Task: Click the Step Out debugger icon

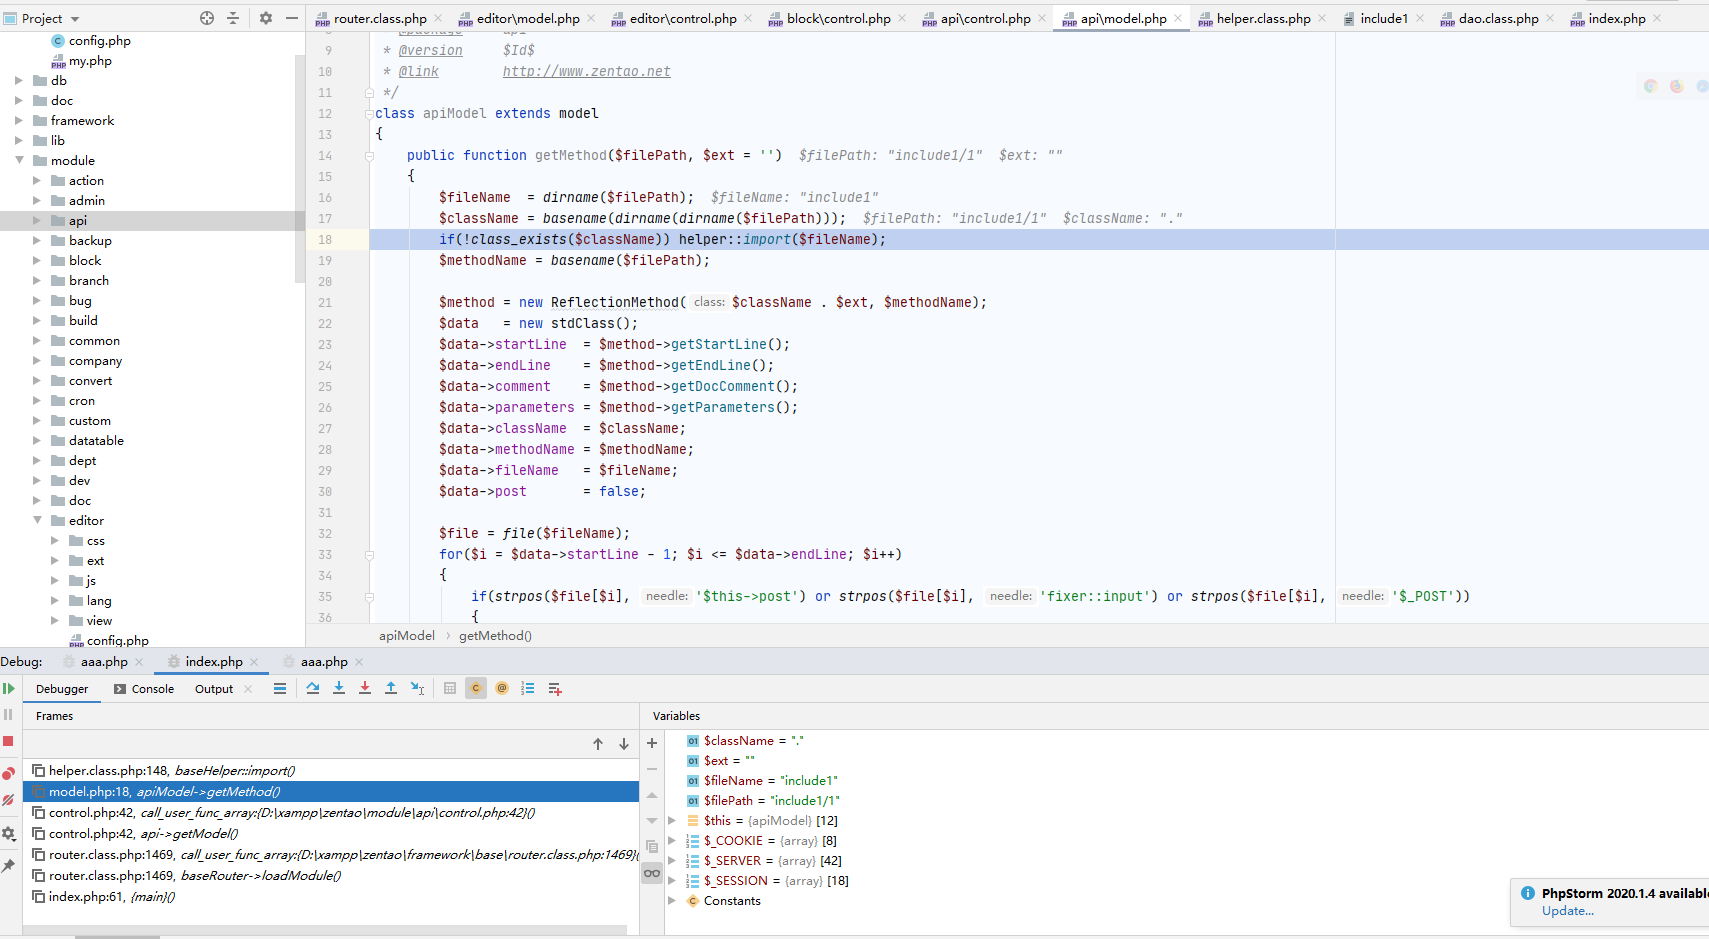Action: click(x=391, y=688)
